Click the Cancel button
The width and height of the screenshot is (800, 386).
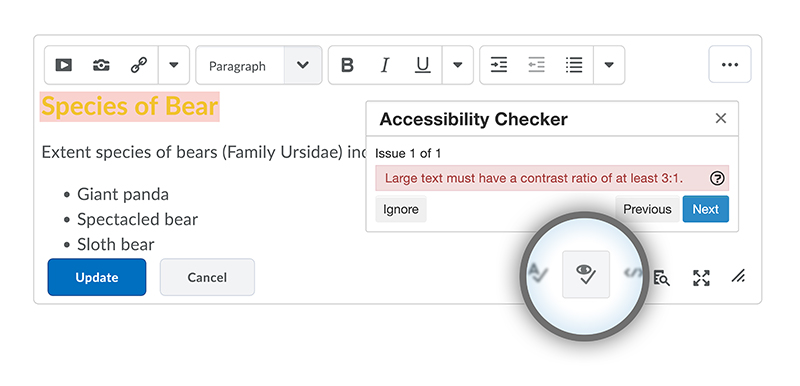coord(207,277)
